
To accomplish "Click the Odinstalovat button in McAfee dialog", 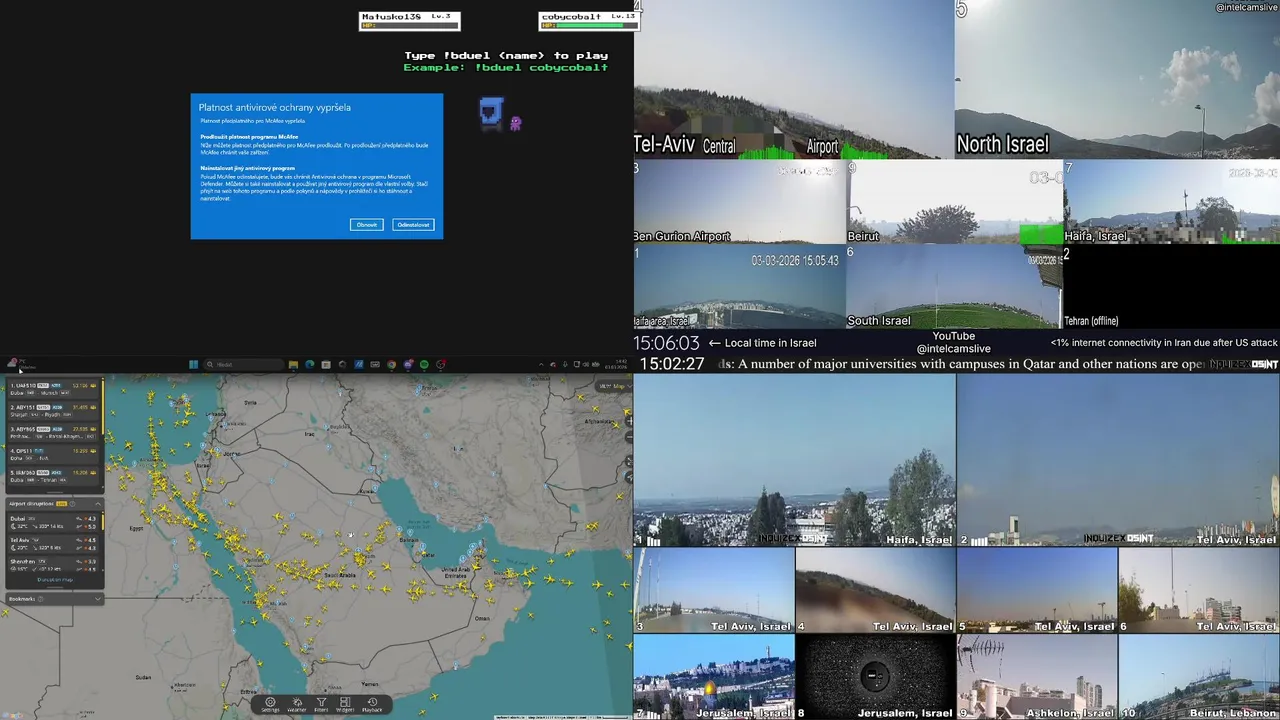I will click(413, 225).
